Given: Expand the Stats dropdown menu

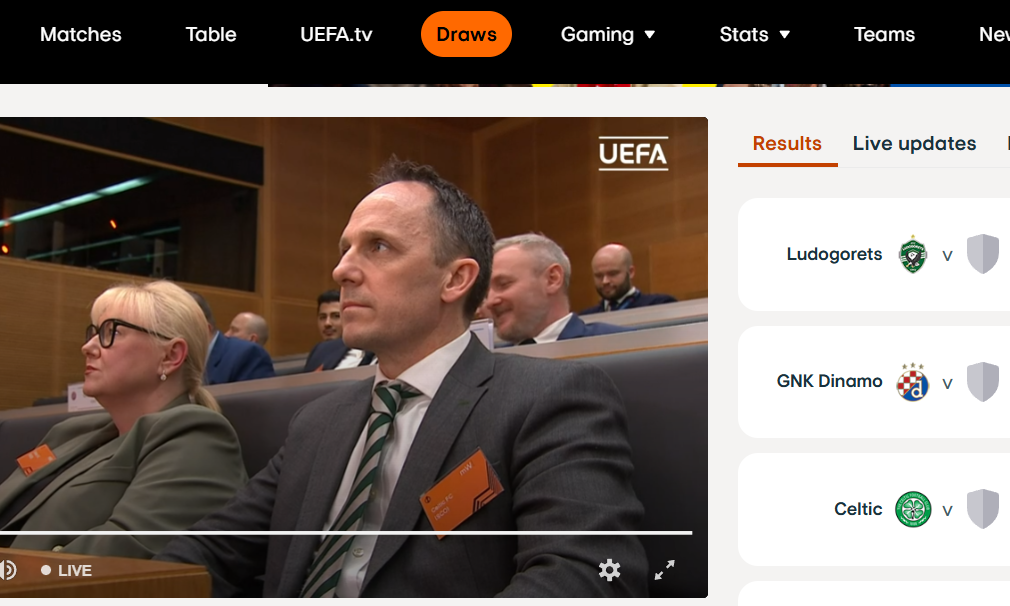Looking at the screenshot, I should tap(754, 34).
